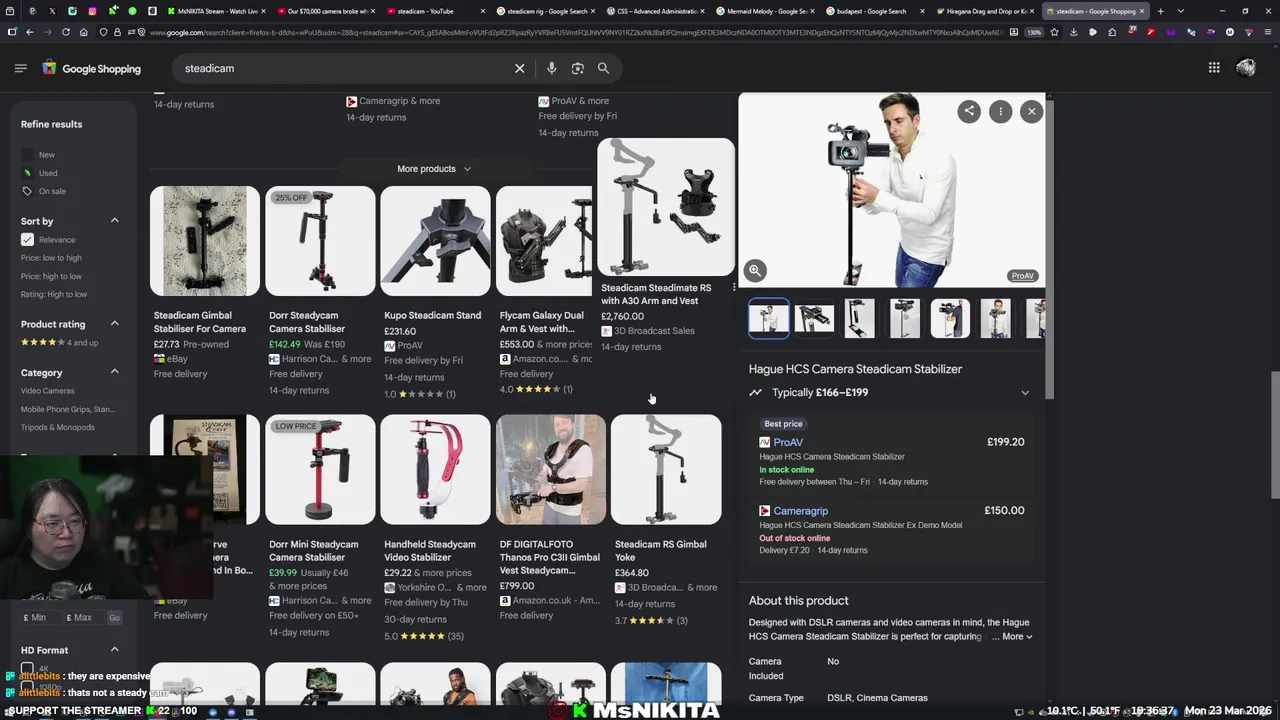Open Cameragrip seller link at £150.00
This screenshot has width=1280, height=720.
tap(800, 511)
